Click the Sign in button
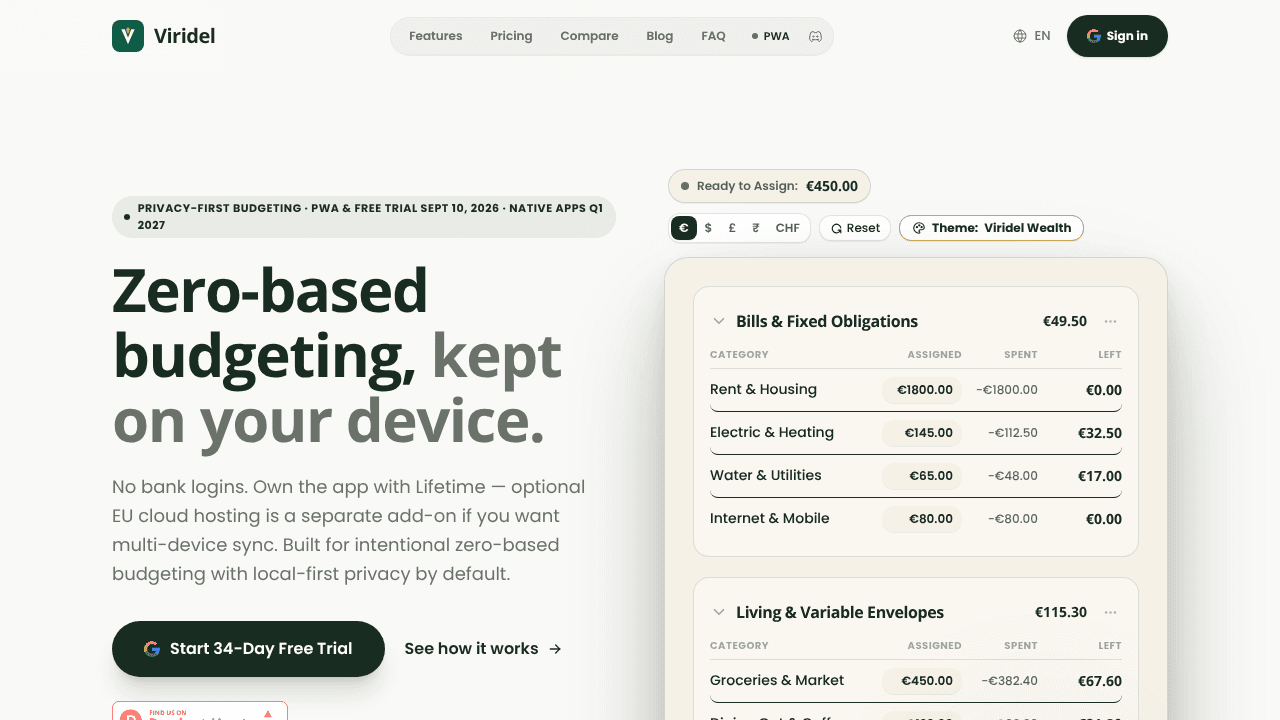This screenshot has height=720, width=1280. (1117, 36)
